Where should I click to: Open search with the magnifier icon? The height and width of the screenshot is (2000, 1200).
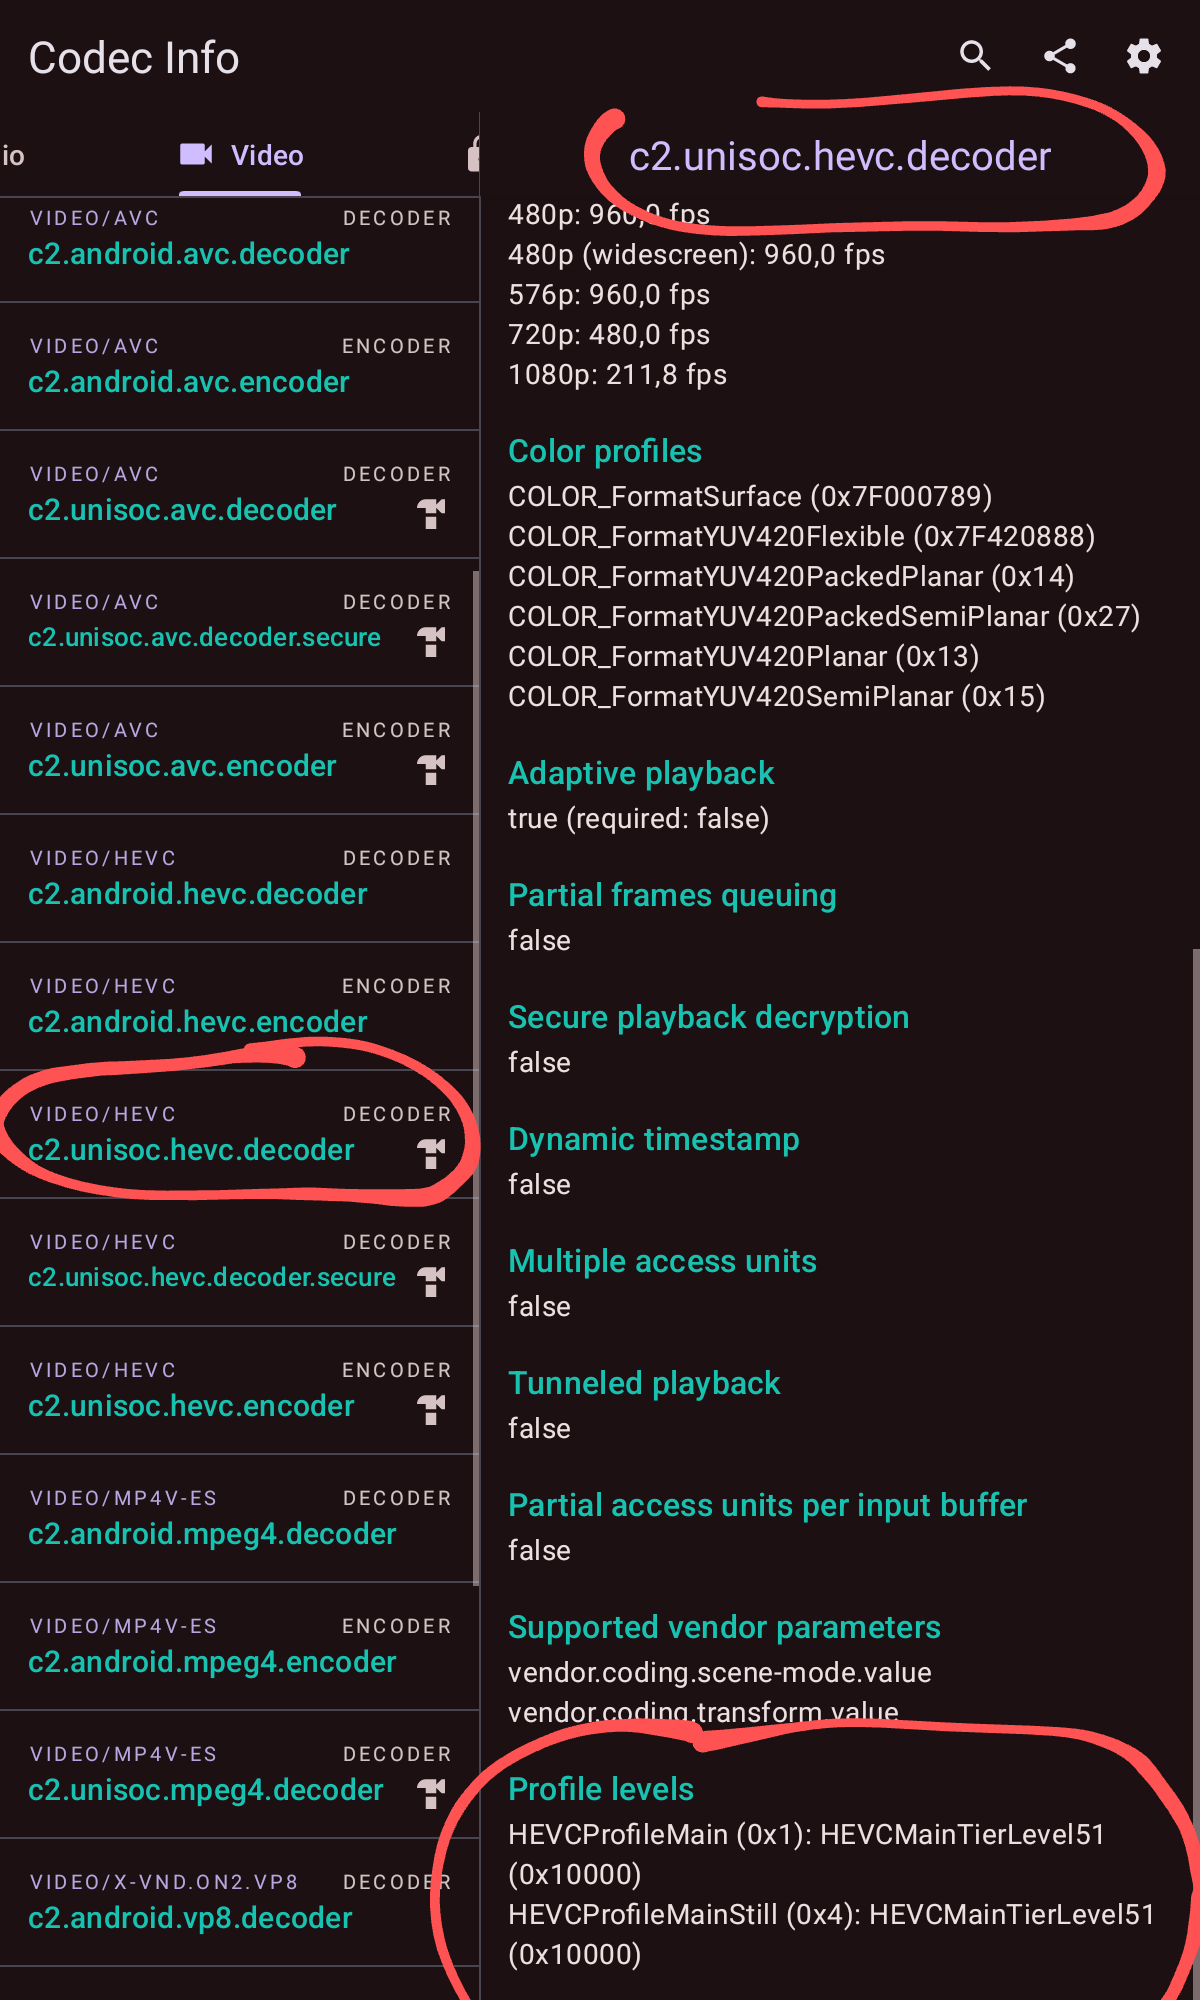(x=975, y=56)
